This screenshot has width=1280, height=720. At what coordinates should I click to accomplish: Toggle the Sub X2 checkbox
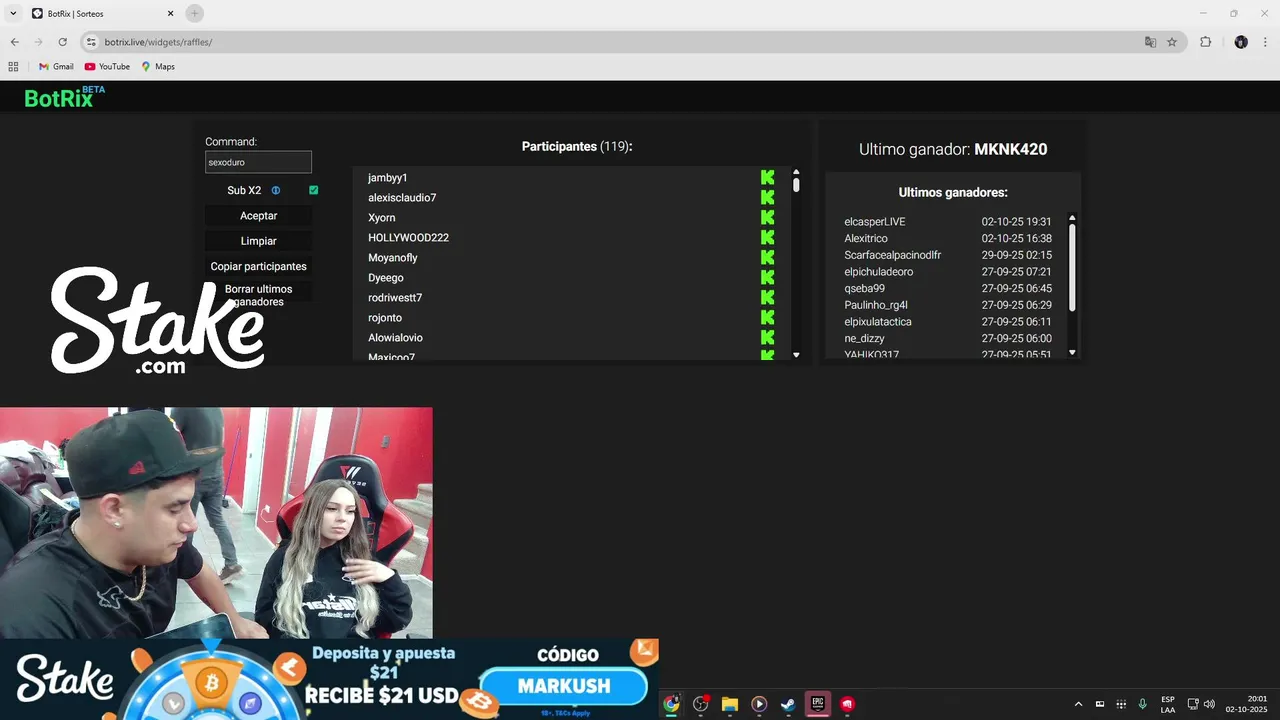tap(314, 190)
